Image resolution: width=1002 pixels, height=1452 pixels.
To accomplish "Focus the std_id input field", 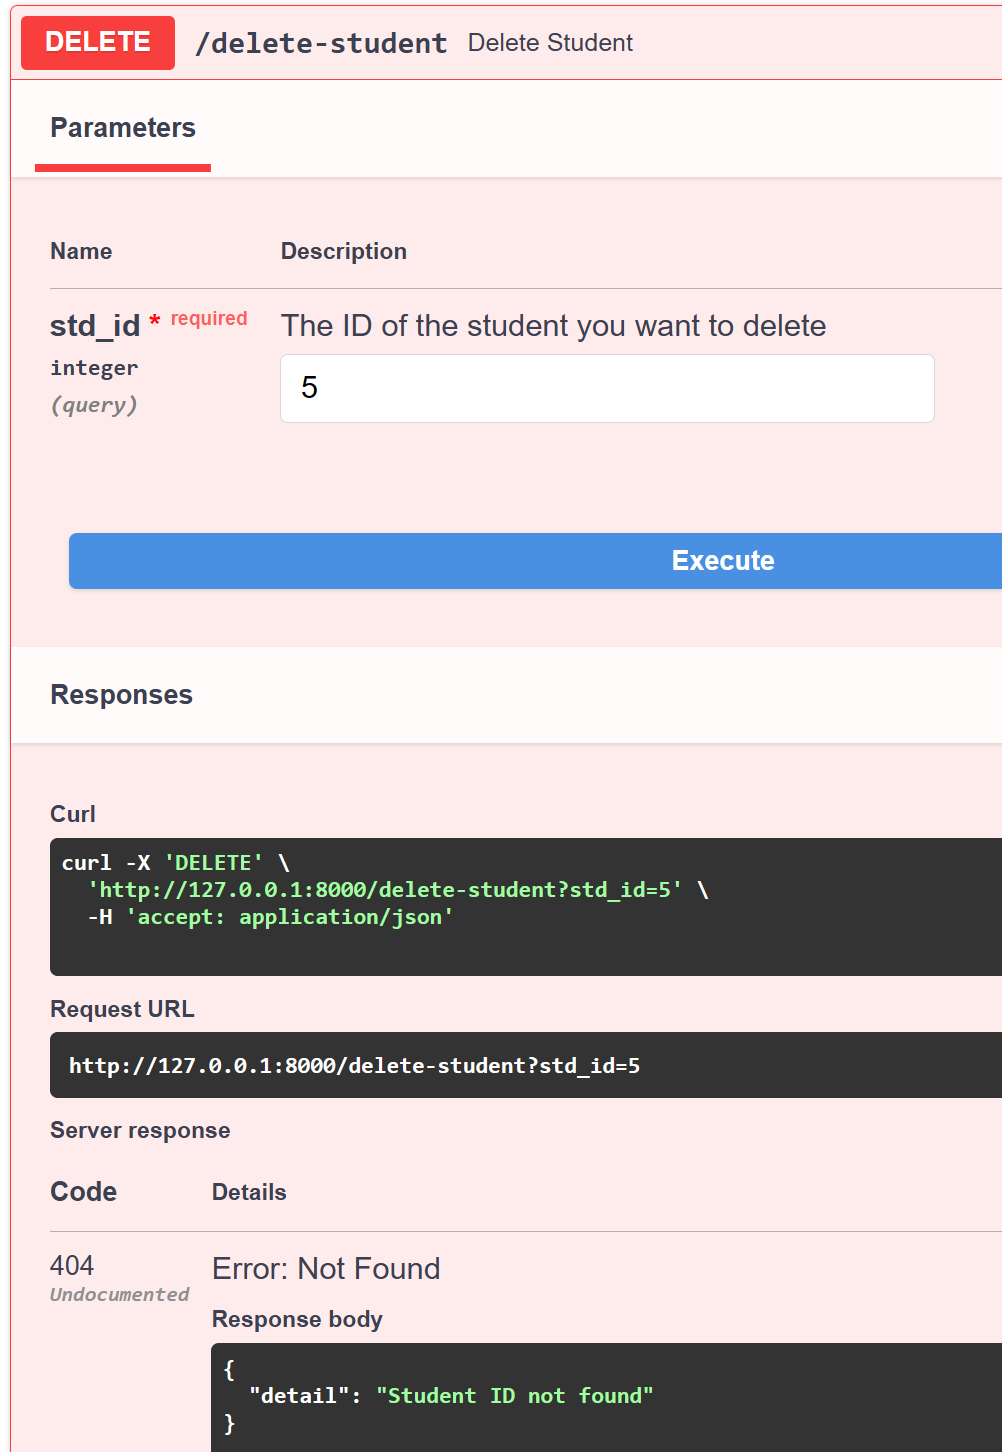I will (x=607, y=388).
